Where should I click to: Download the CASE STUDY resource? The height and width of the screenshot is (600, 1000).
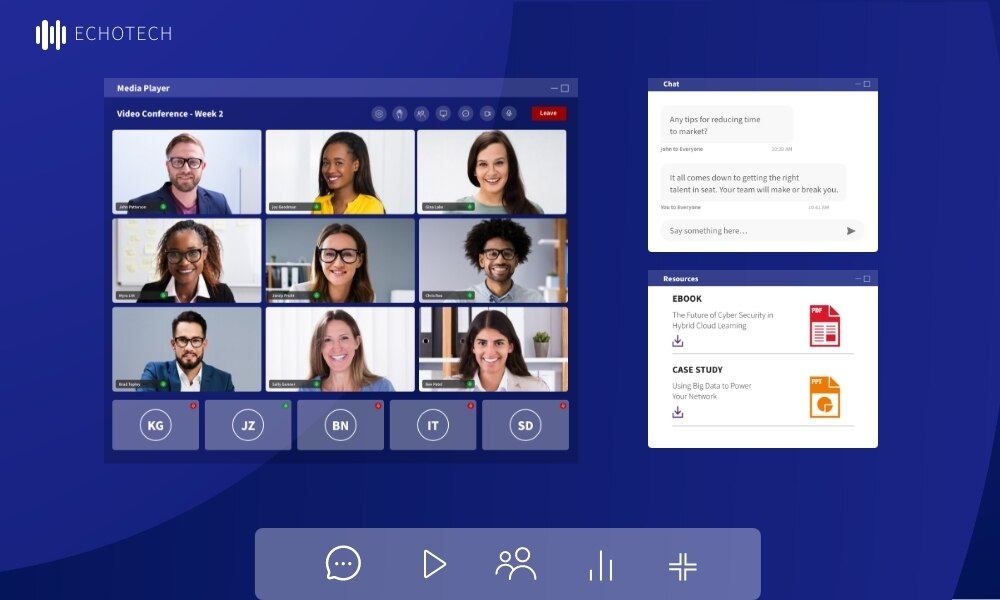click(x=677, y=413)
